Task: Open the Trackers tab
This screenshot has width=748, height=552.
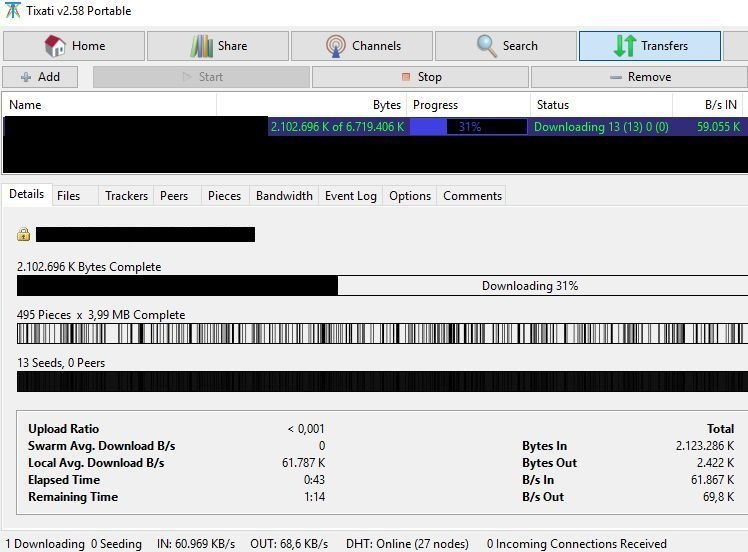Action: [x=126, y=196]
